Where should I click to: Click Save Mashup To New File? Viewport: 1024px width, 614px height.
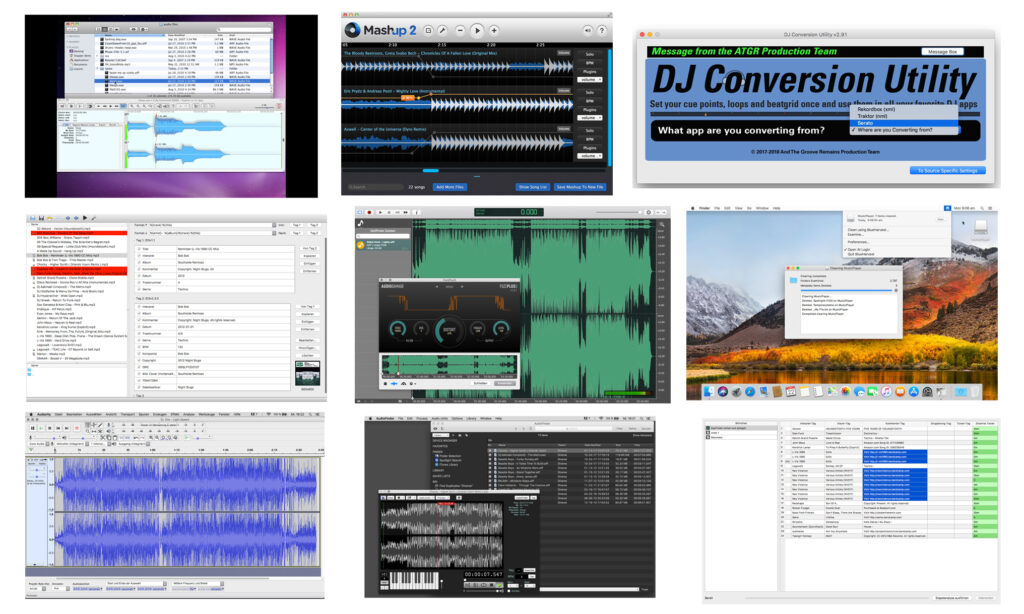(x=580, y=187)
